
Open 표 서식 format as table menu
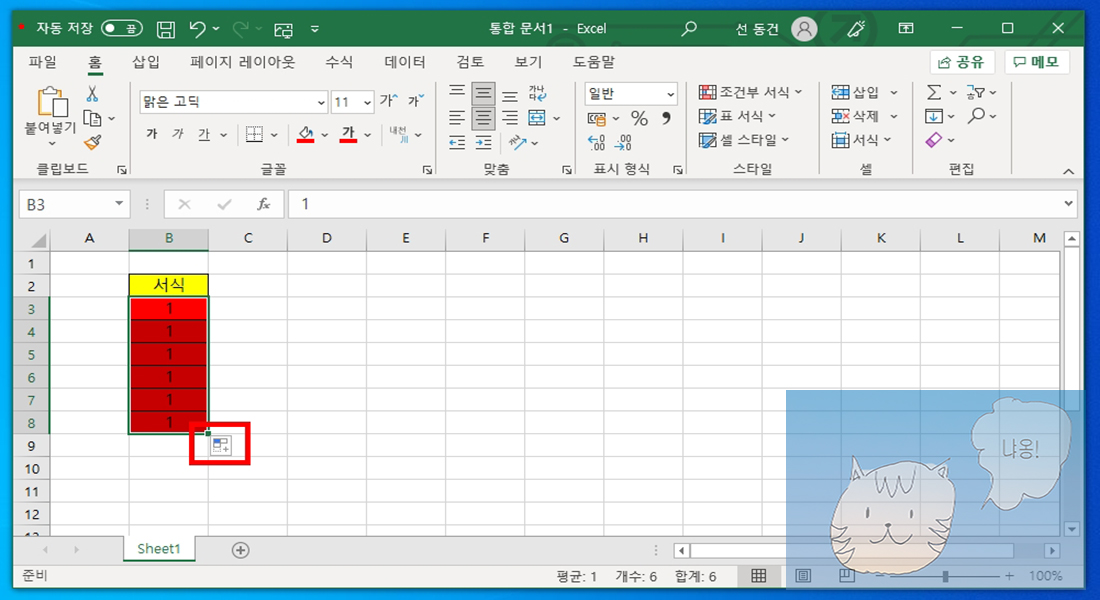(737, 116)
